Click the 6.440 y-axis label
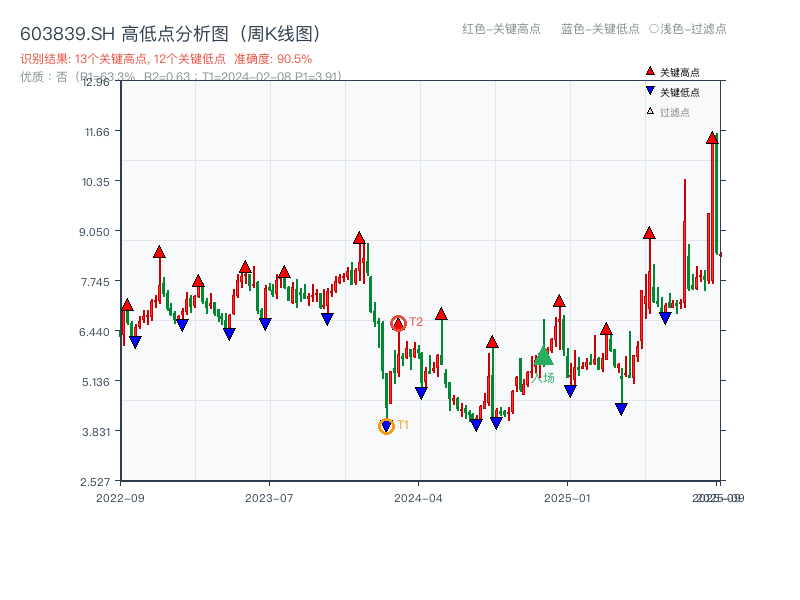Viewport: 800px width, 600px height. [x=94, y=332]
